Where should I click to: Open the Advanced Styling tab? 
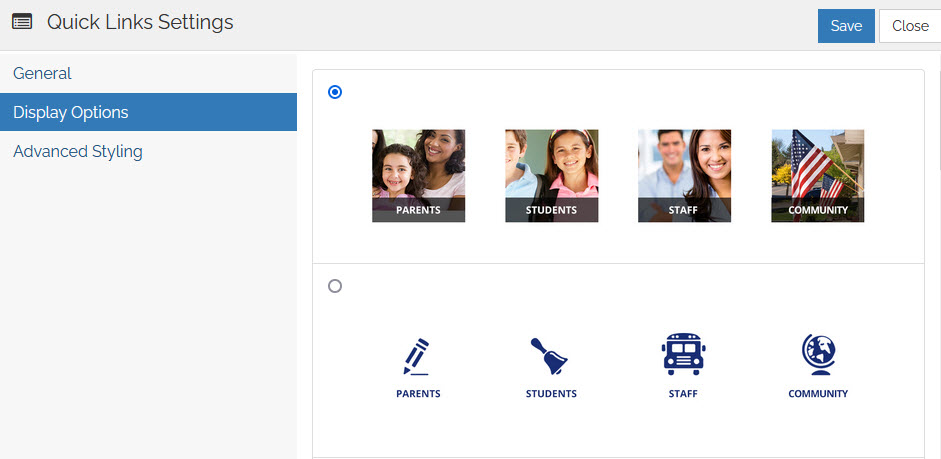click(x=78, y=151)
